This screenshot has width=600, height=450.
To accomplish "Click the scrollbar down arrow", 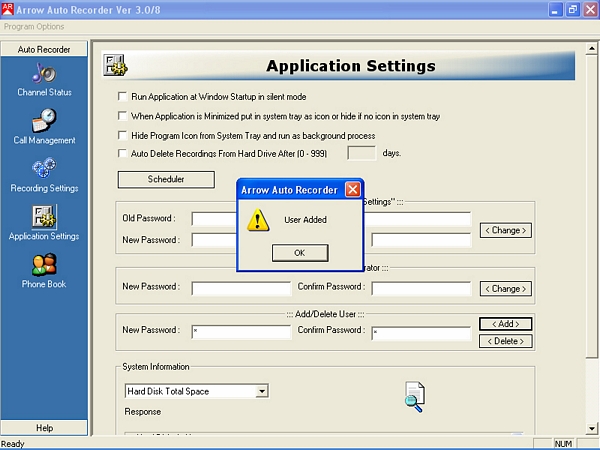I will pos(592,429).
